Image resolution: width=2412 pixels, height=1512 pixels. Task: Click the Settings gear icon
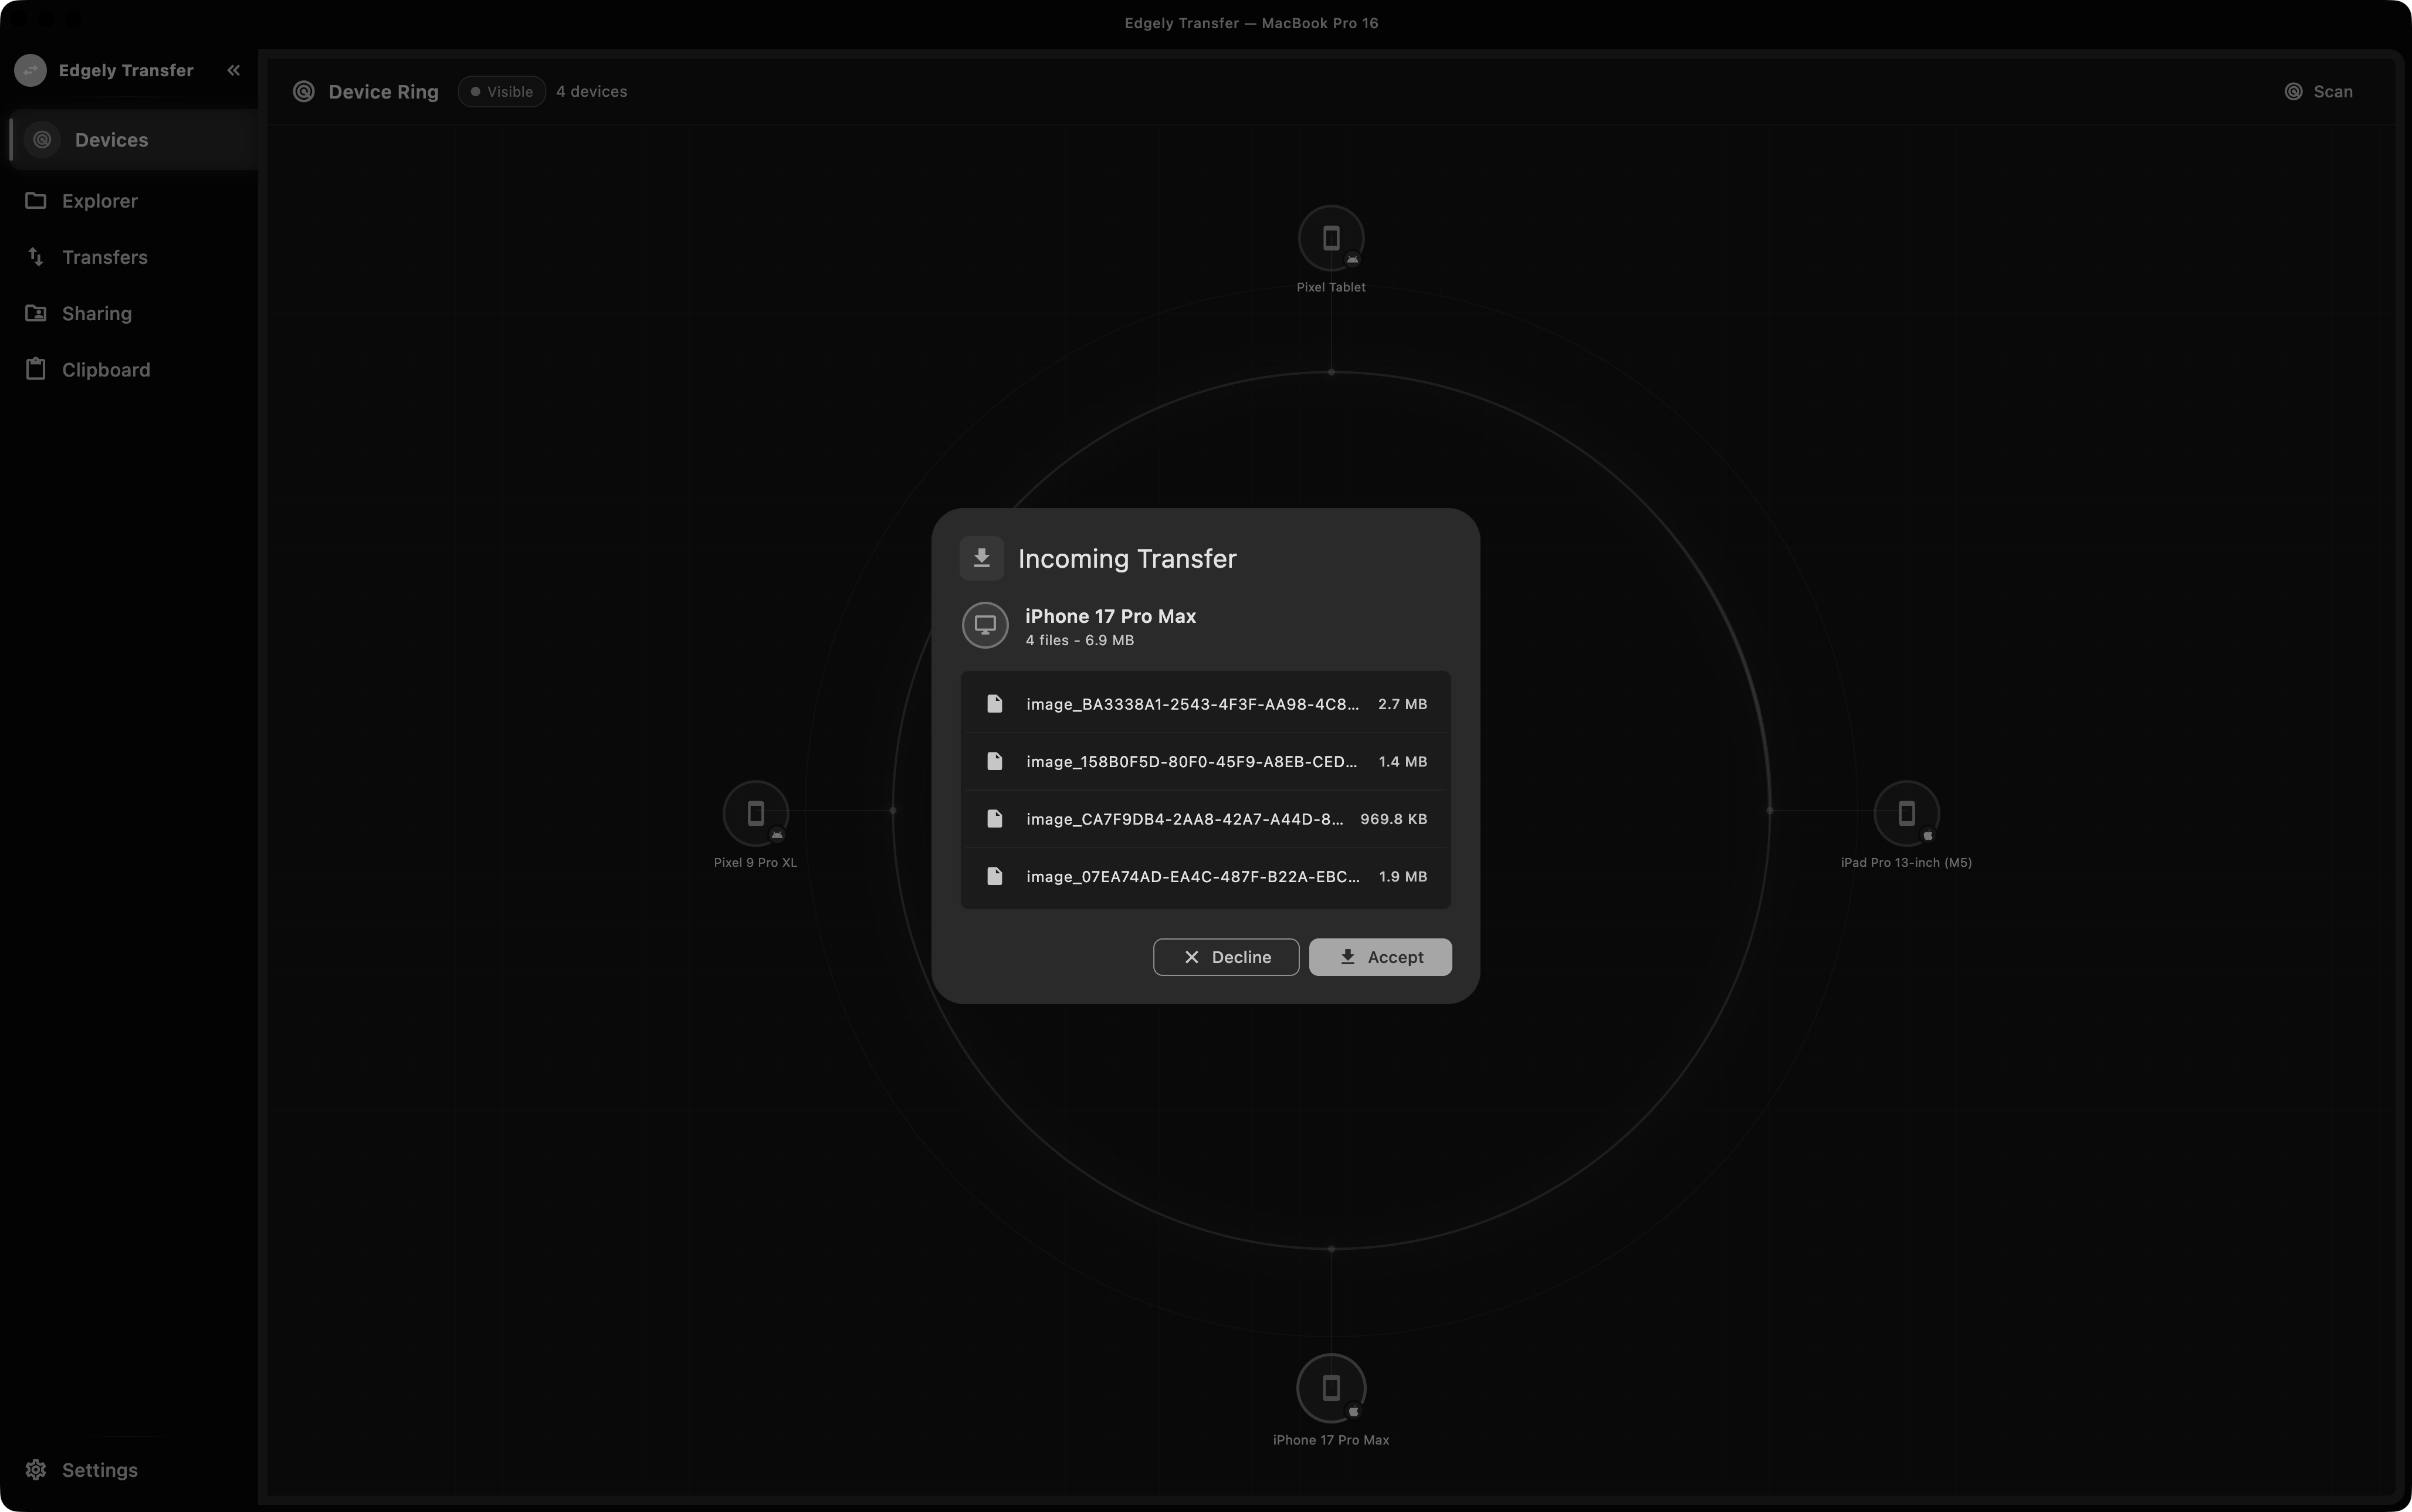36,1470
